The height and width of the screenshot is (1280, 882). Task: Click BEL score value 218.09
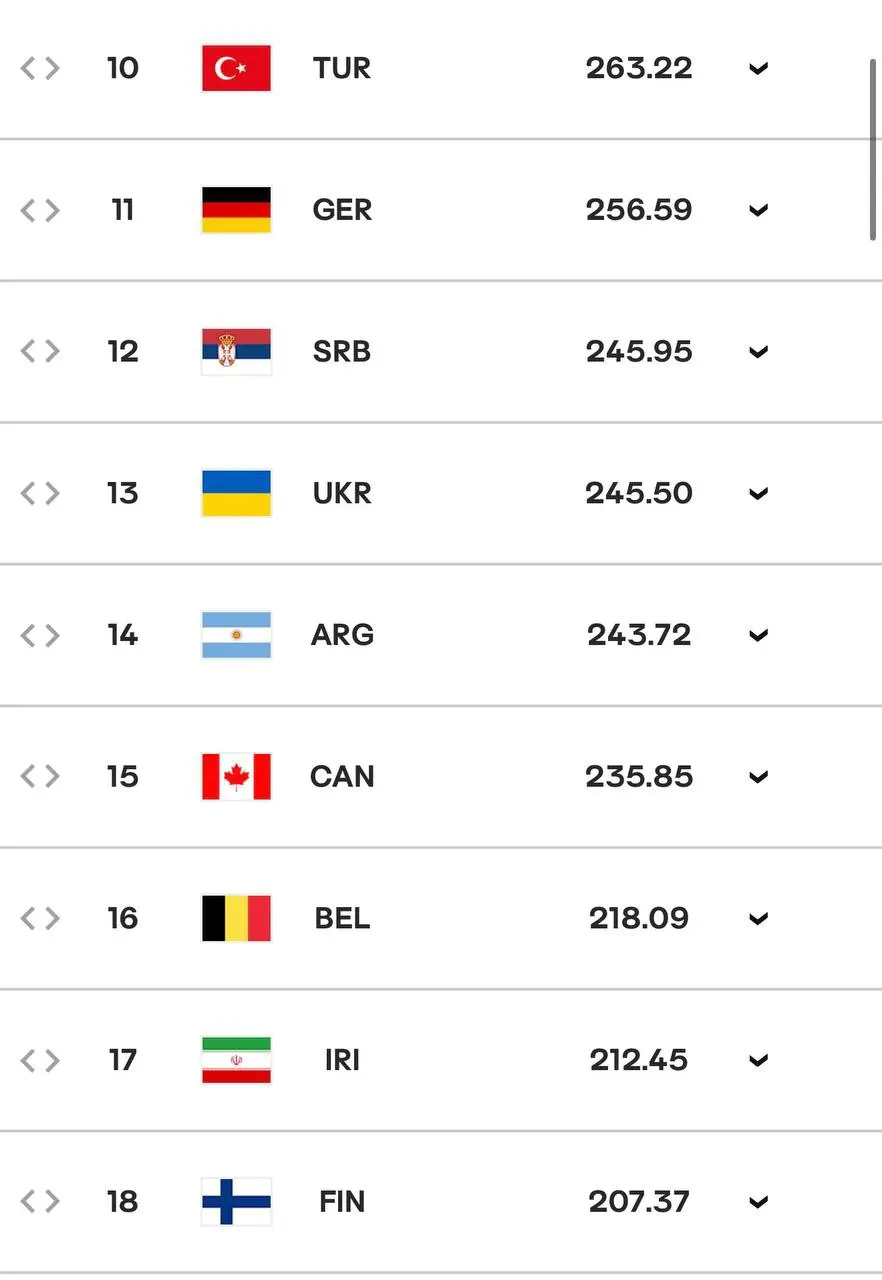click(x=639, y=918)
